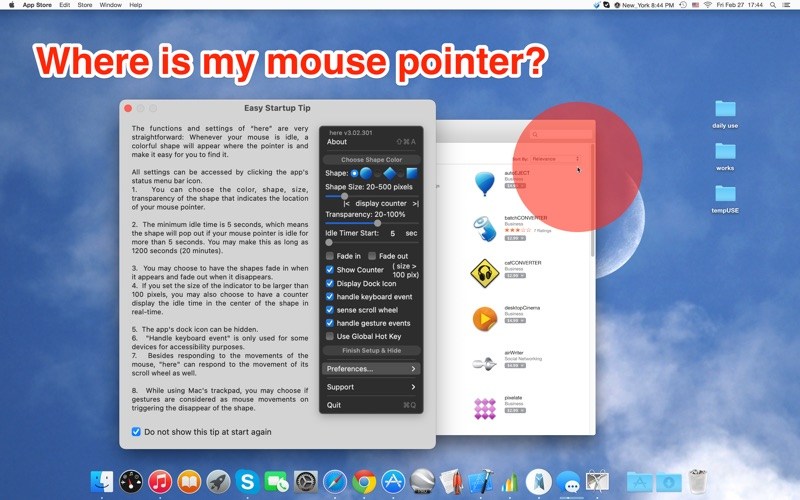Open the cafCONVERTER headphones icon
Viewport: 800px width, 500px height.
pyautogui.click(x=484, y=273)
